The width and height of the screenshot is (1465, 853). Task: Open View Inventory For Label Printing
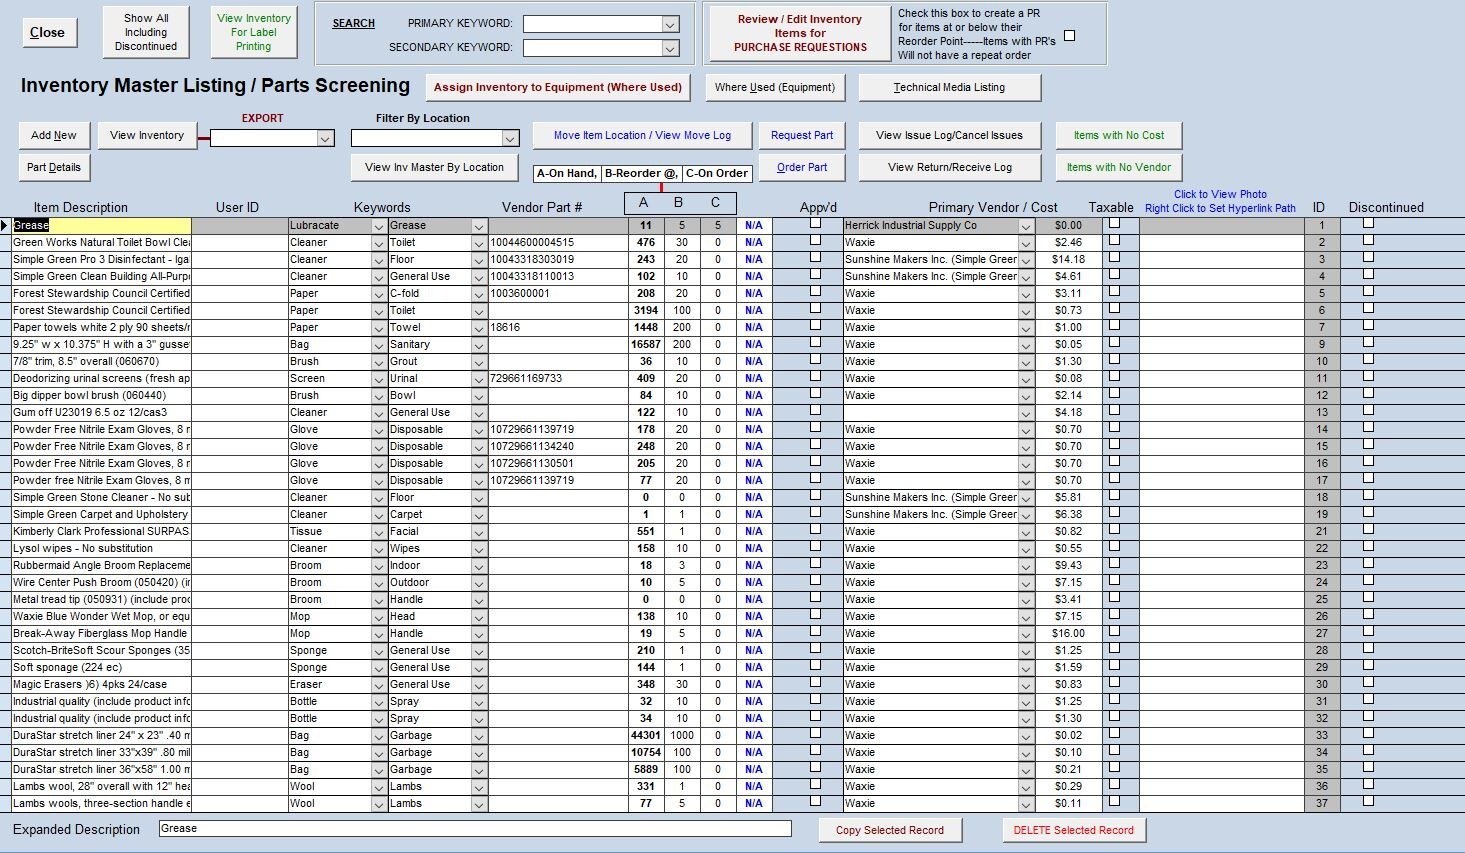[x=253, y=31]
